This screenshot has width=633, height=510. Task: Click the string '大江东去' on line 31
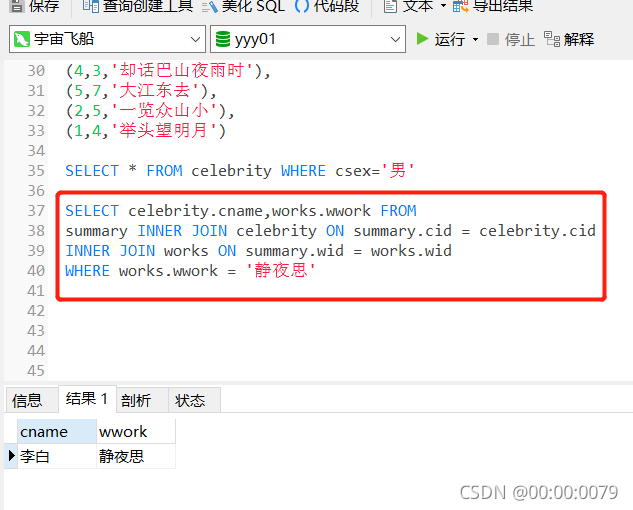point(155,90)
